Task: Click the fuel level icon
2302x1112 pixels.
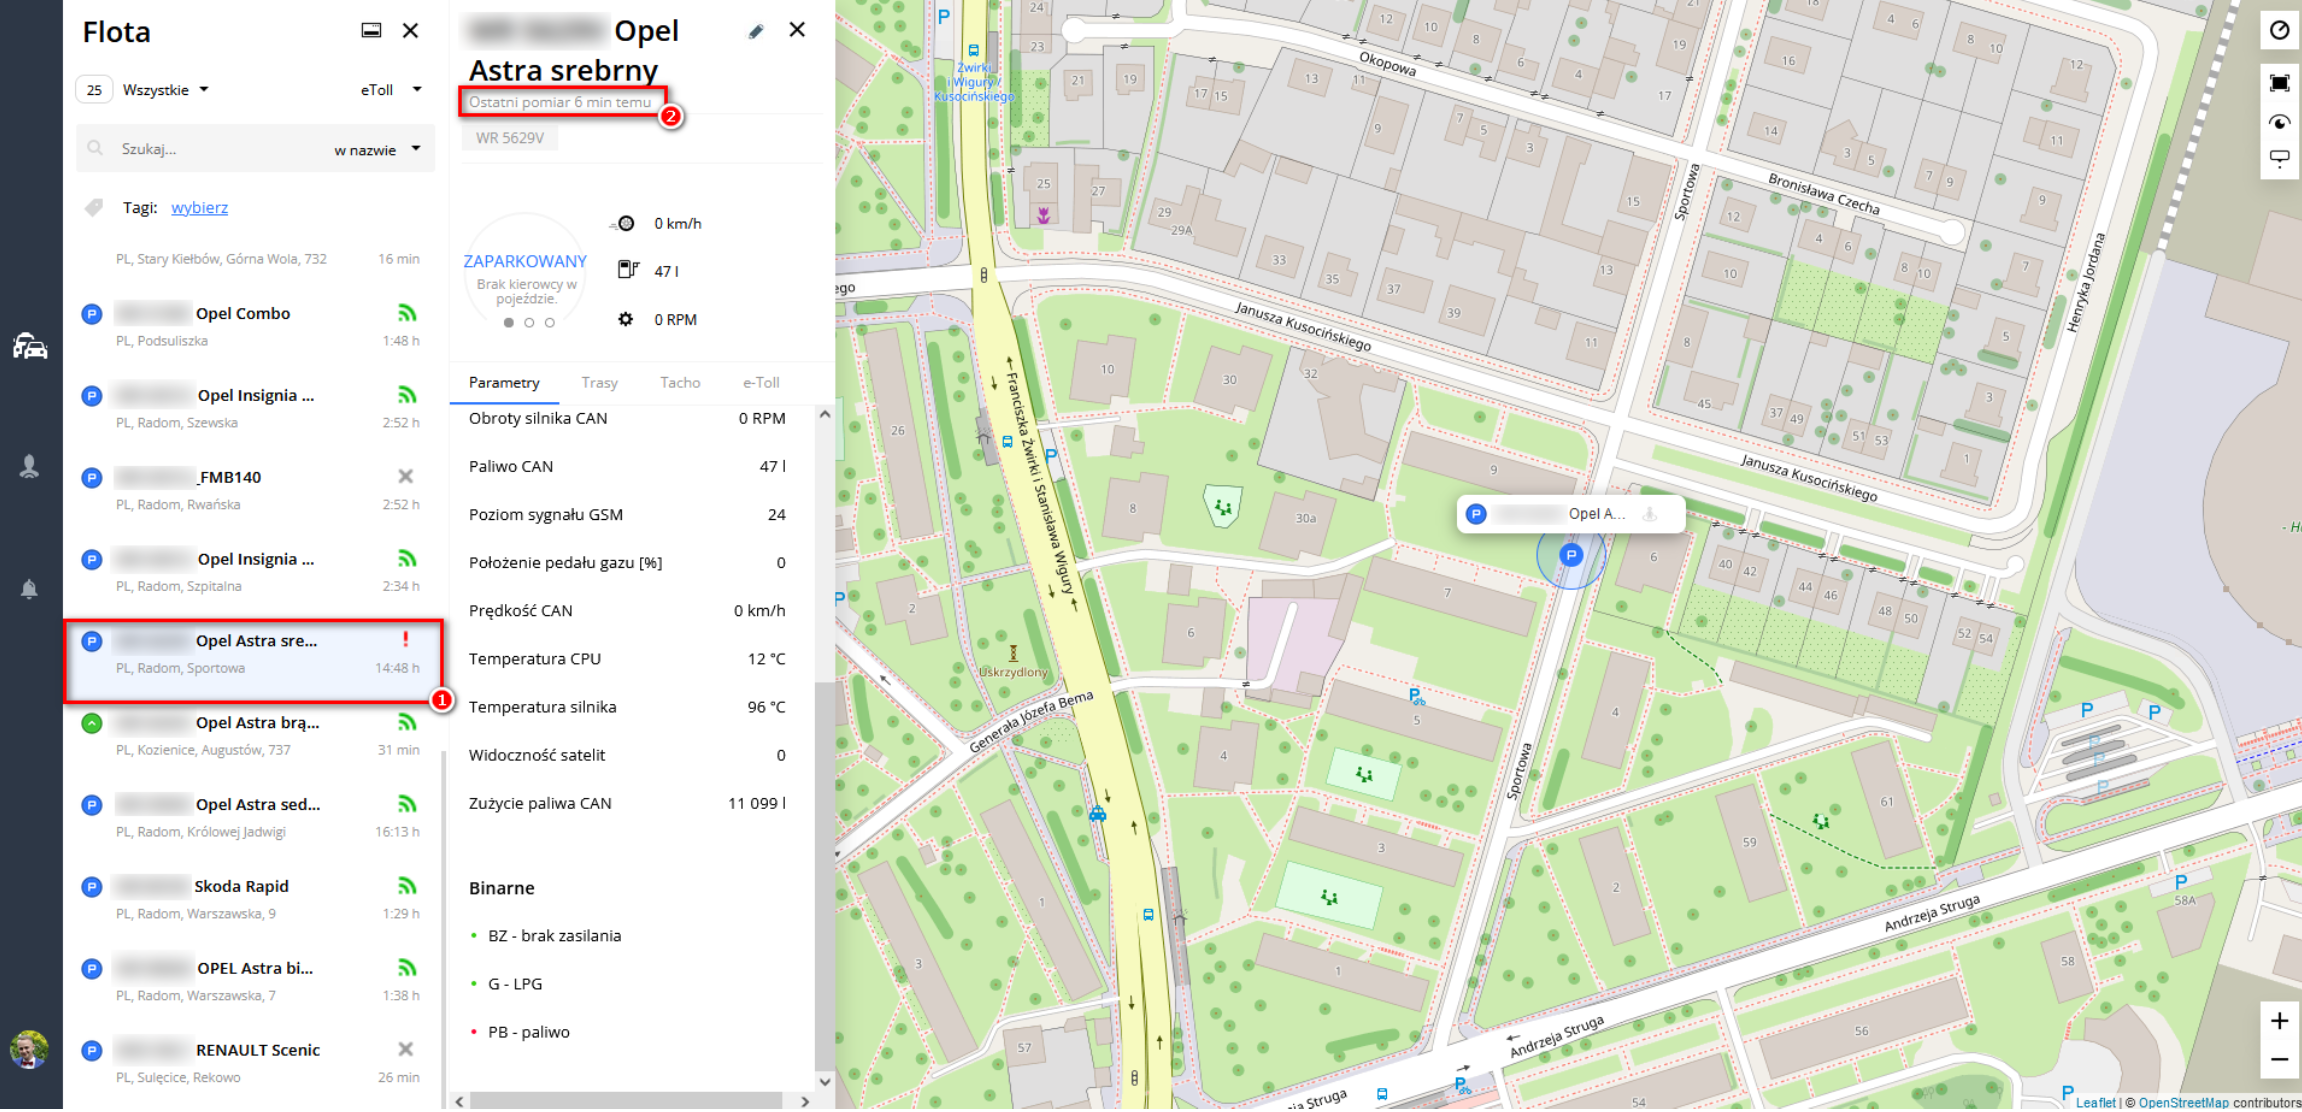Action: coord(627,270)
